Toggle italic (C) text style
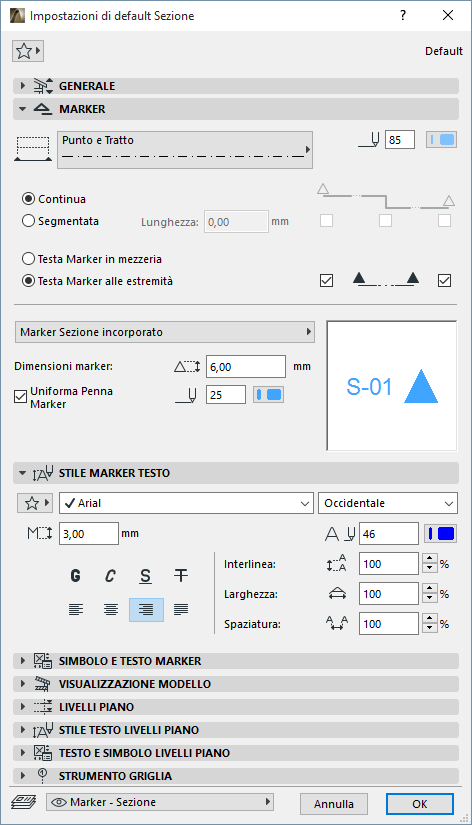472x825 pixels. point(110,576)
